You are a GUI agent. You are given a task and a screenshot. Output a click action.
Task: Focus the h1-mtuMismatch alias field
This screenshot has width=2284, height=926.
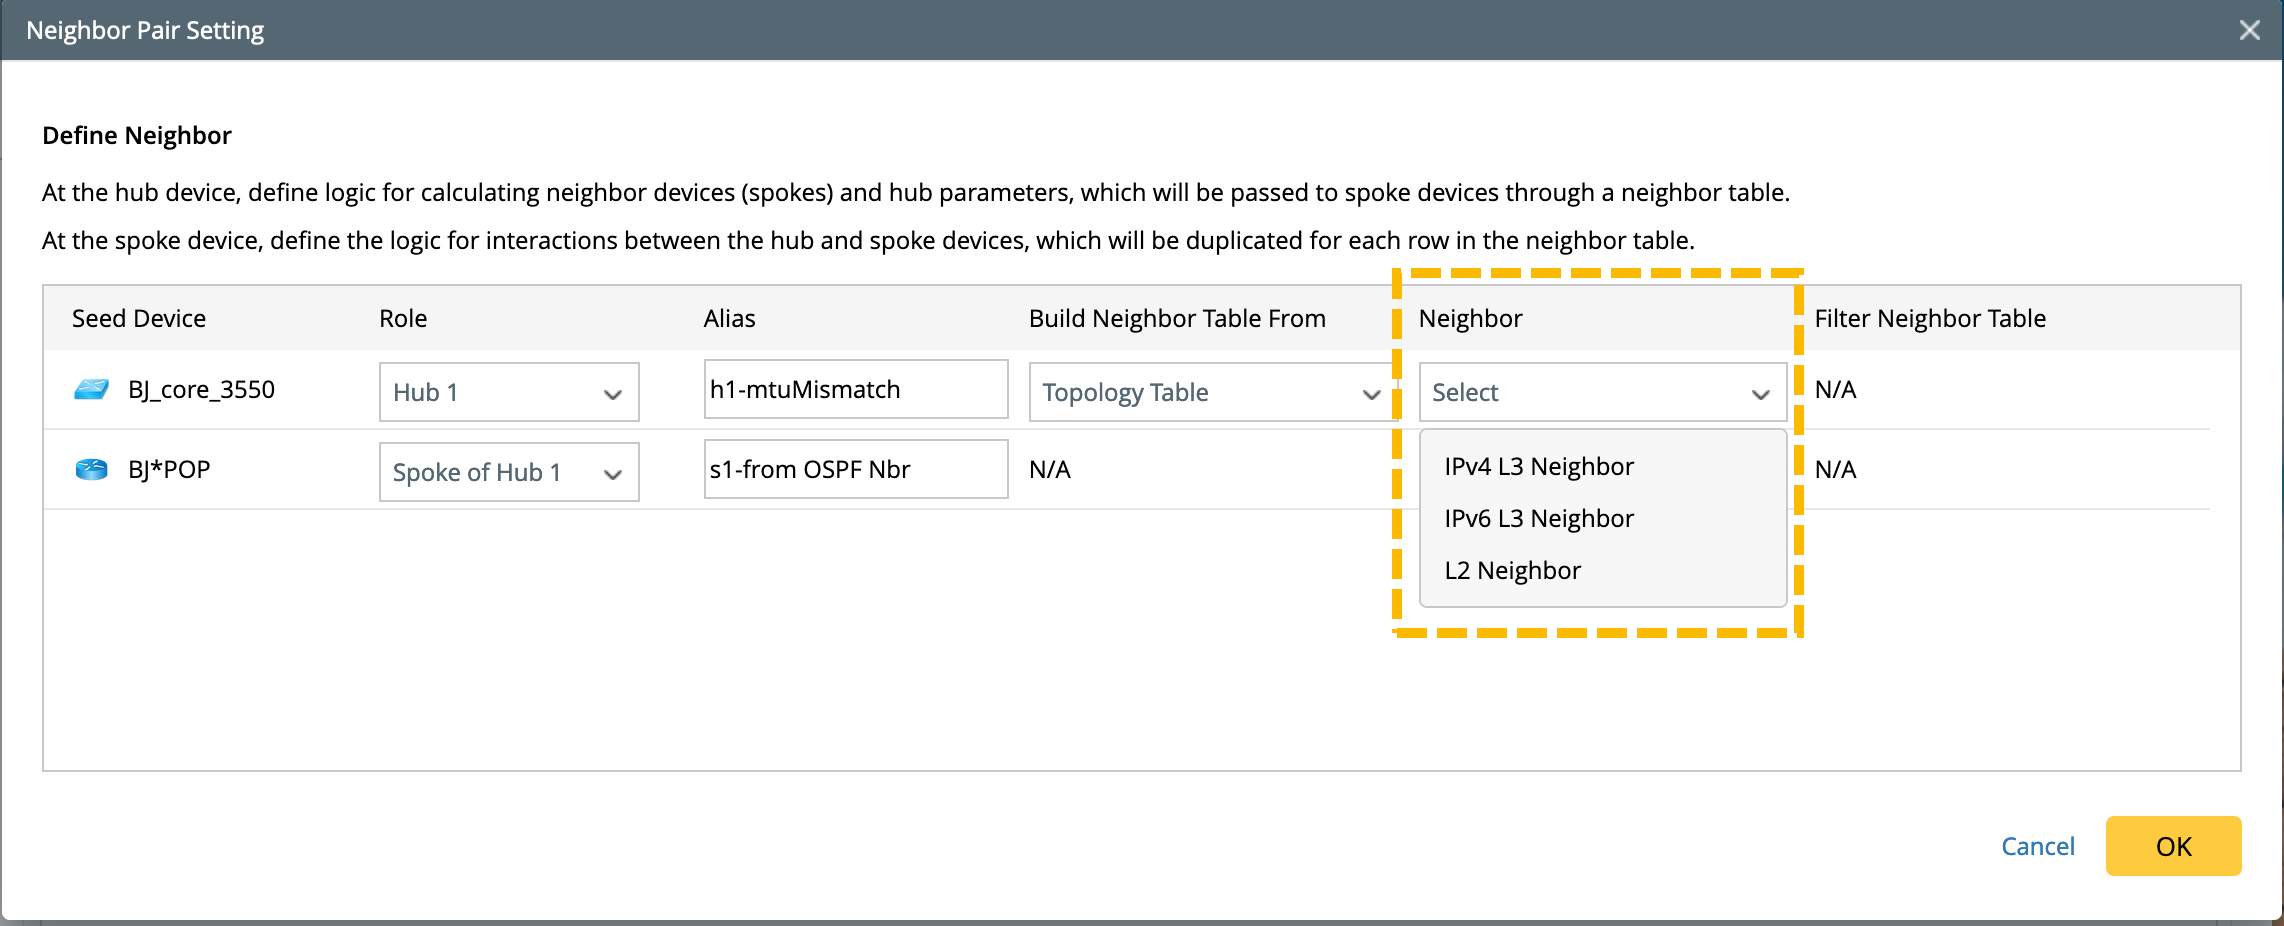click(x=855, y=390)
